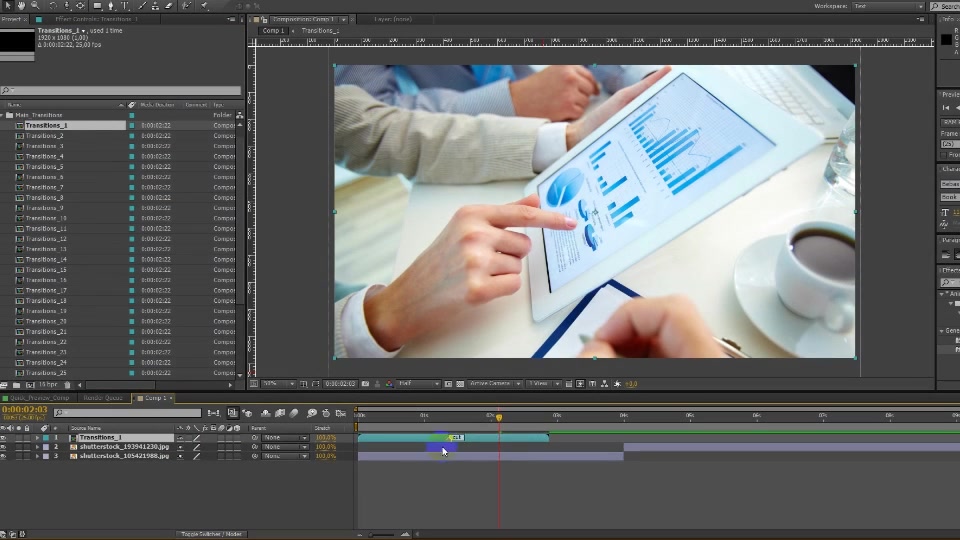This screenshot has height=540, width=960.
Task: Select the Hand tool
Action: click(21, 6)
